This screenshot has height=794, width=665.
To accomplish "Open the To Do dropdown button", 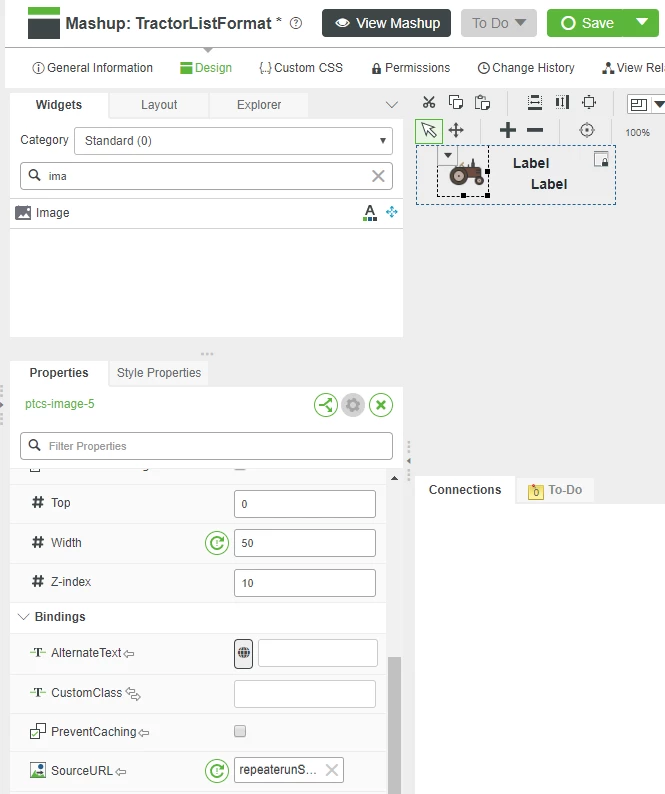I will 498,23.
